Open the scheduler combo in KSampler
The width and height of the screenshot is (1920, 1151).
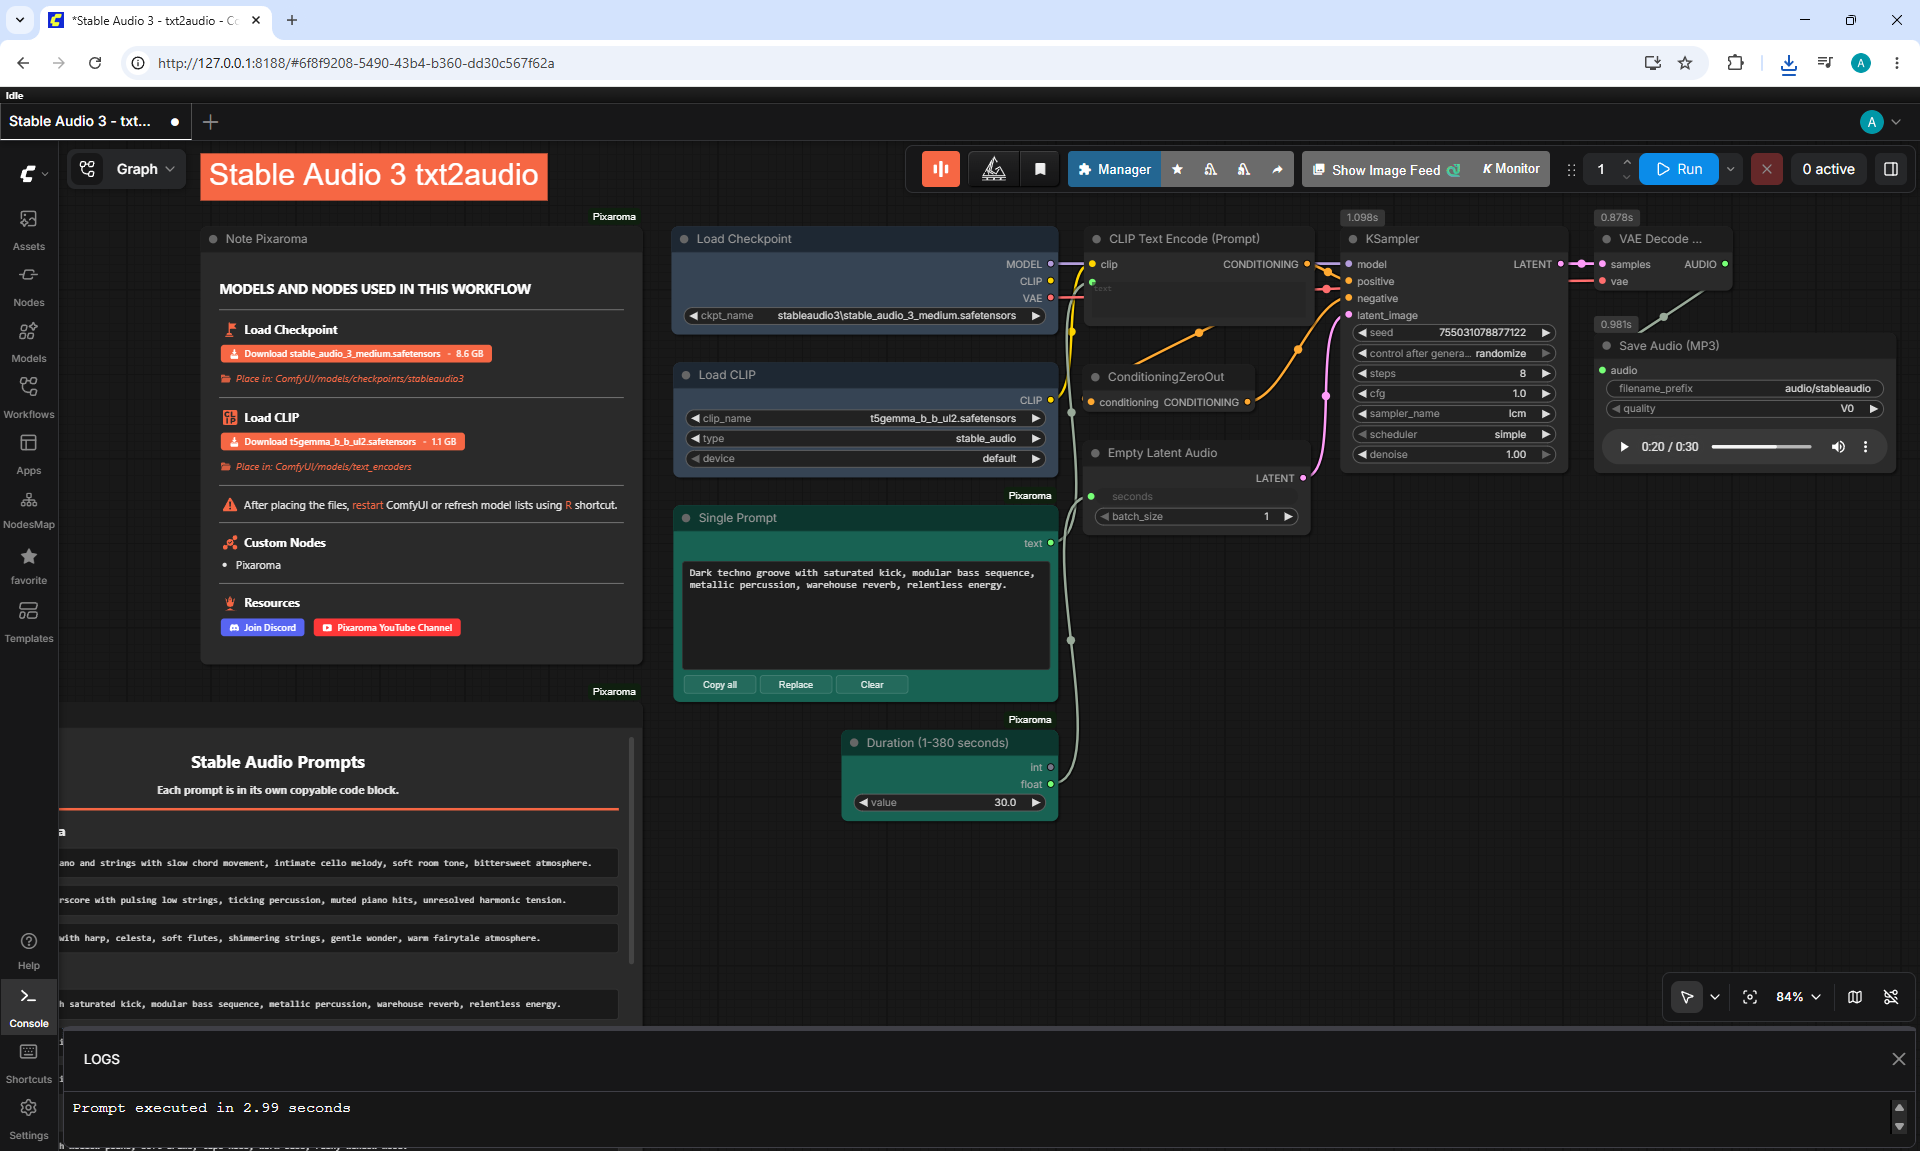point(1454,435)
